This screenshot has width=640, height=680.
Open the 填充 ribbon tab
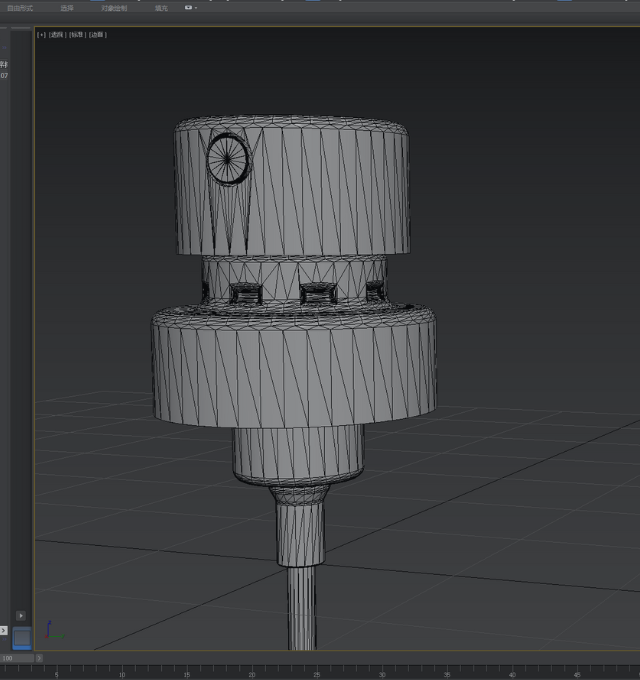point(161,8)
